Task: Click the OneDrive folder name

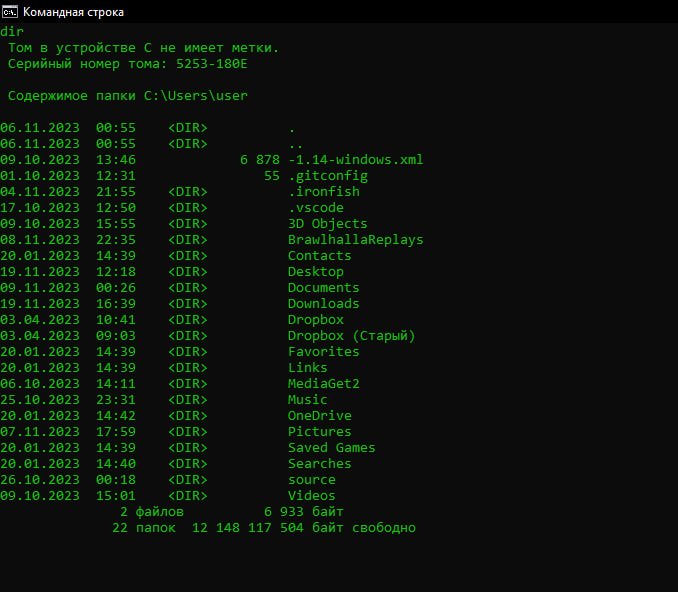Action: point(320,416)
